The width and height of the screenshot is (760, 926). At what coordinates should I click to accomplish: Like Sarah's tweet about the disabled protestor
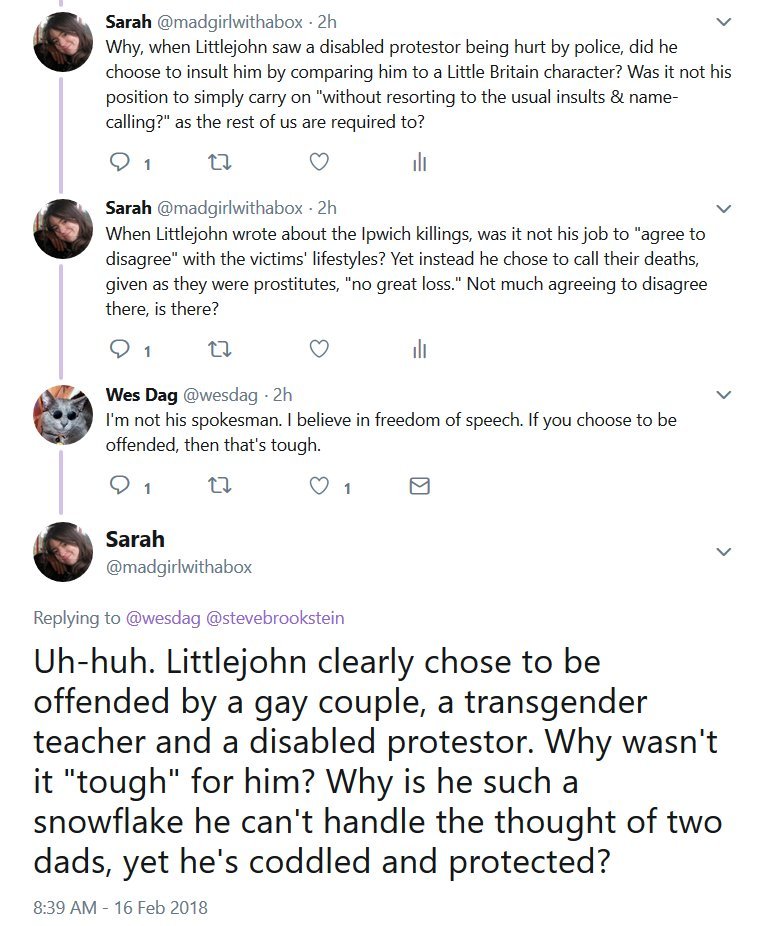318,162
